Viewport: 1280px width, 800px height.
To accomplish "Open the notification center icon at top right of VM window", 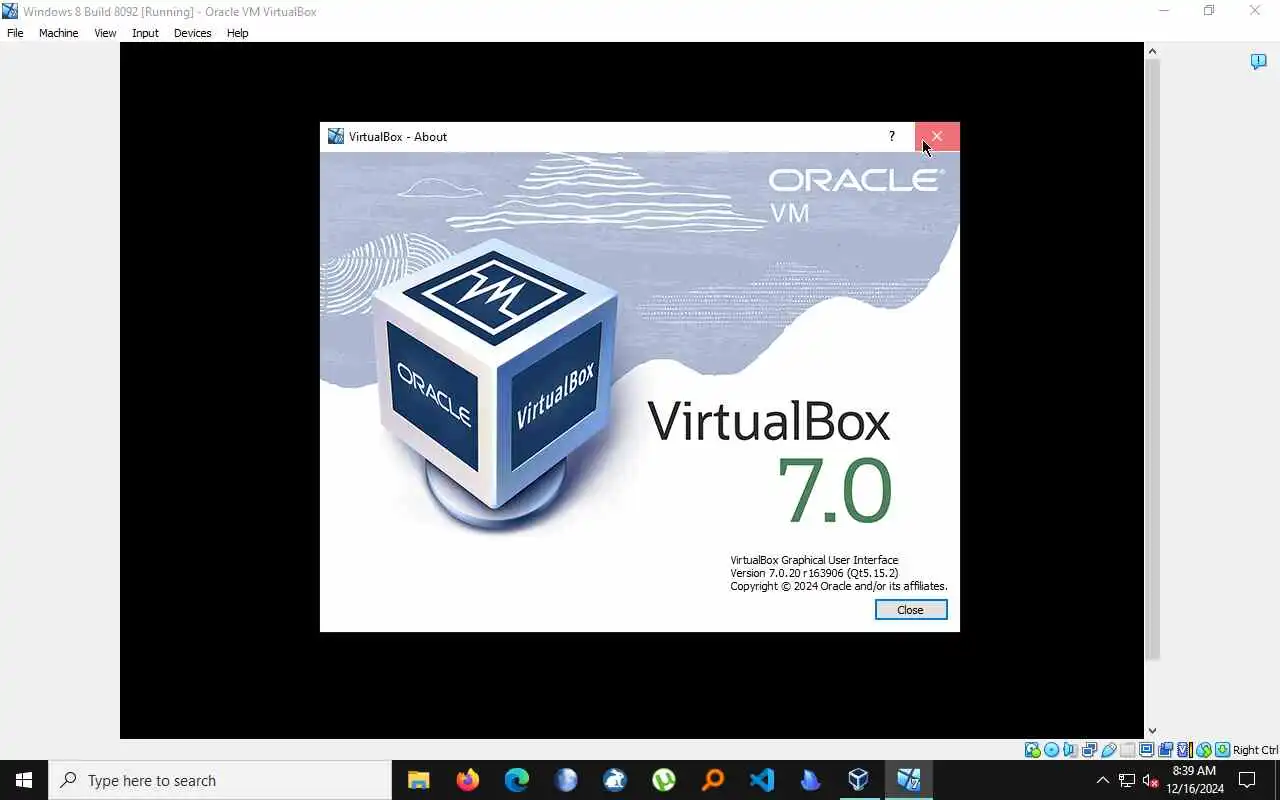I will (x=1258, y=62).
